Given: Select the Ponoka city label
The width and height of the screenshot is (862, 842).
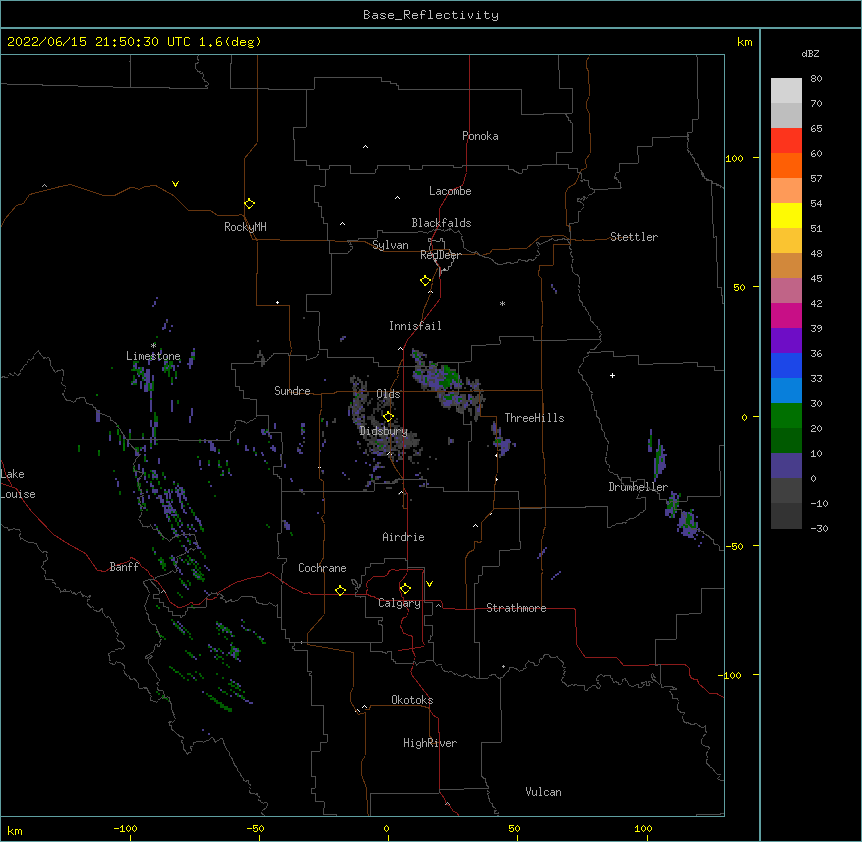Looking at the screenshot, I should coord(480,136).
